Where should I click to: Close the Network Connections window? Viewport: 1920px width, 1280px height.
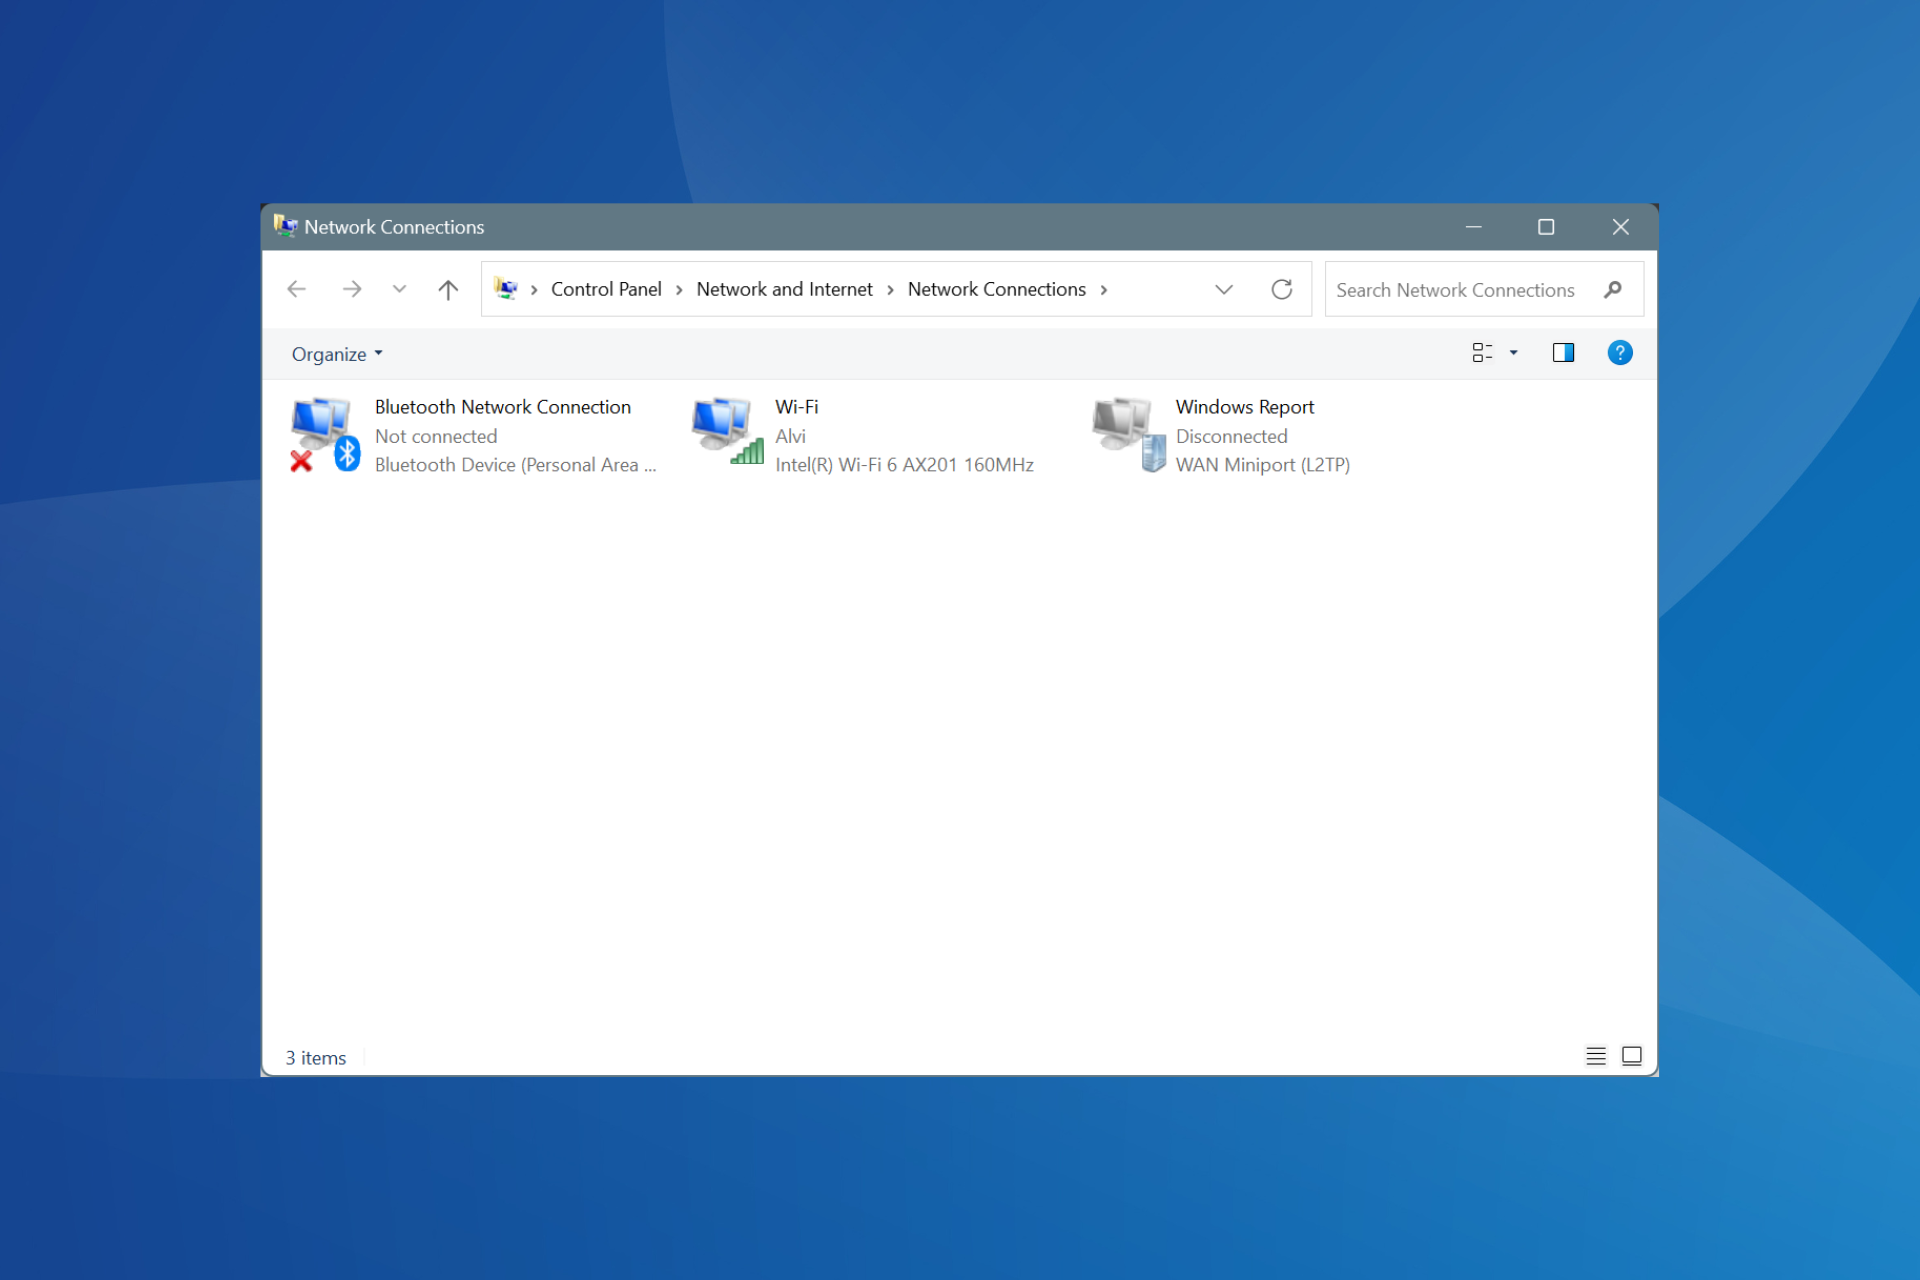1621,227
